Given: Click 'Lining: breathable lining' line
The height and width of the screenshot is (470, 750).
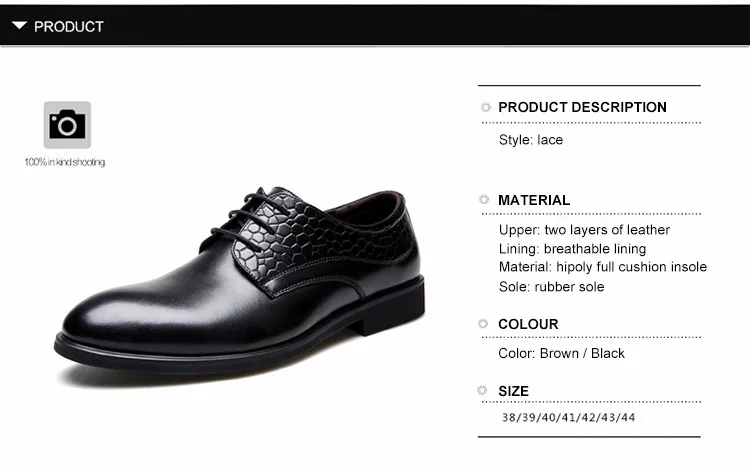Looking at the screenshot, I should coord(572,249).
